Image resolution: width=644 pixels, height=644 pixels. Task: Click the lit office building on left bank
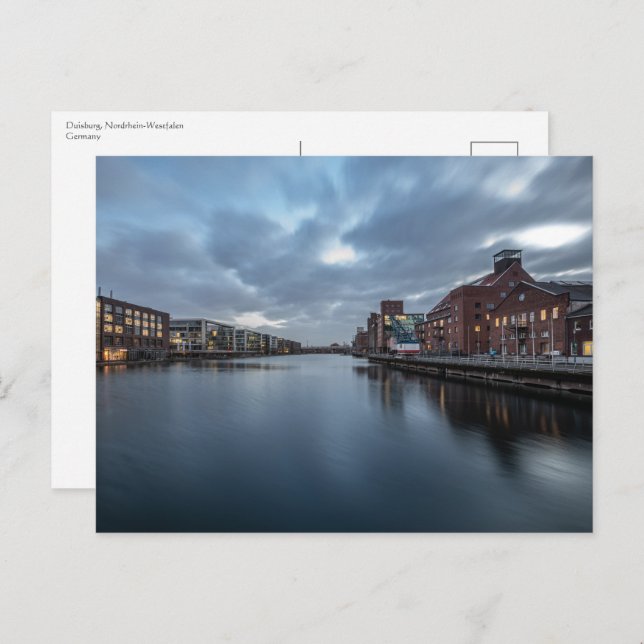132,329
